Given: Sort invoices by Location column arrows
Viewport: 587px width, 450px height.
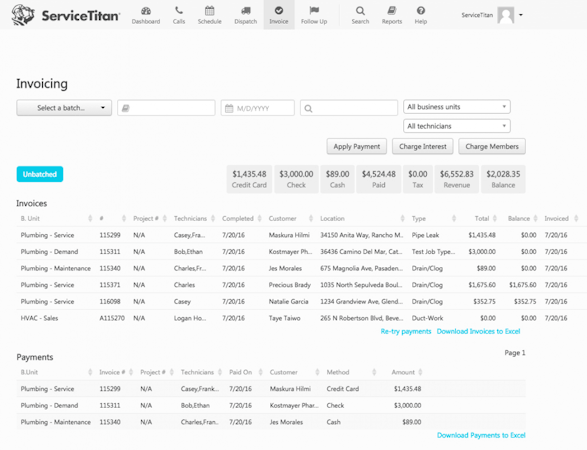Looking at the screenshot, I should 402,218.
